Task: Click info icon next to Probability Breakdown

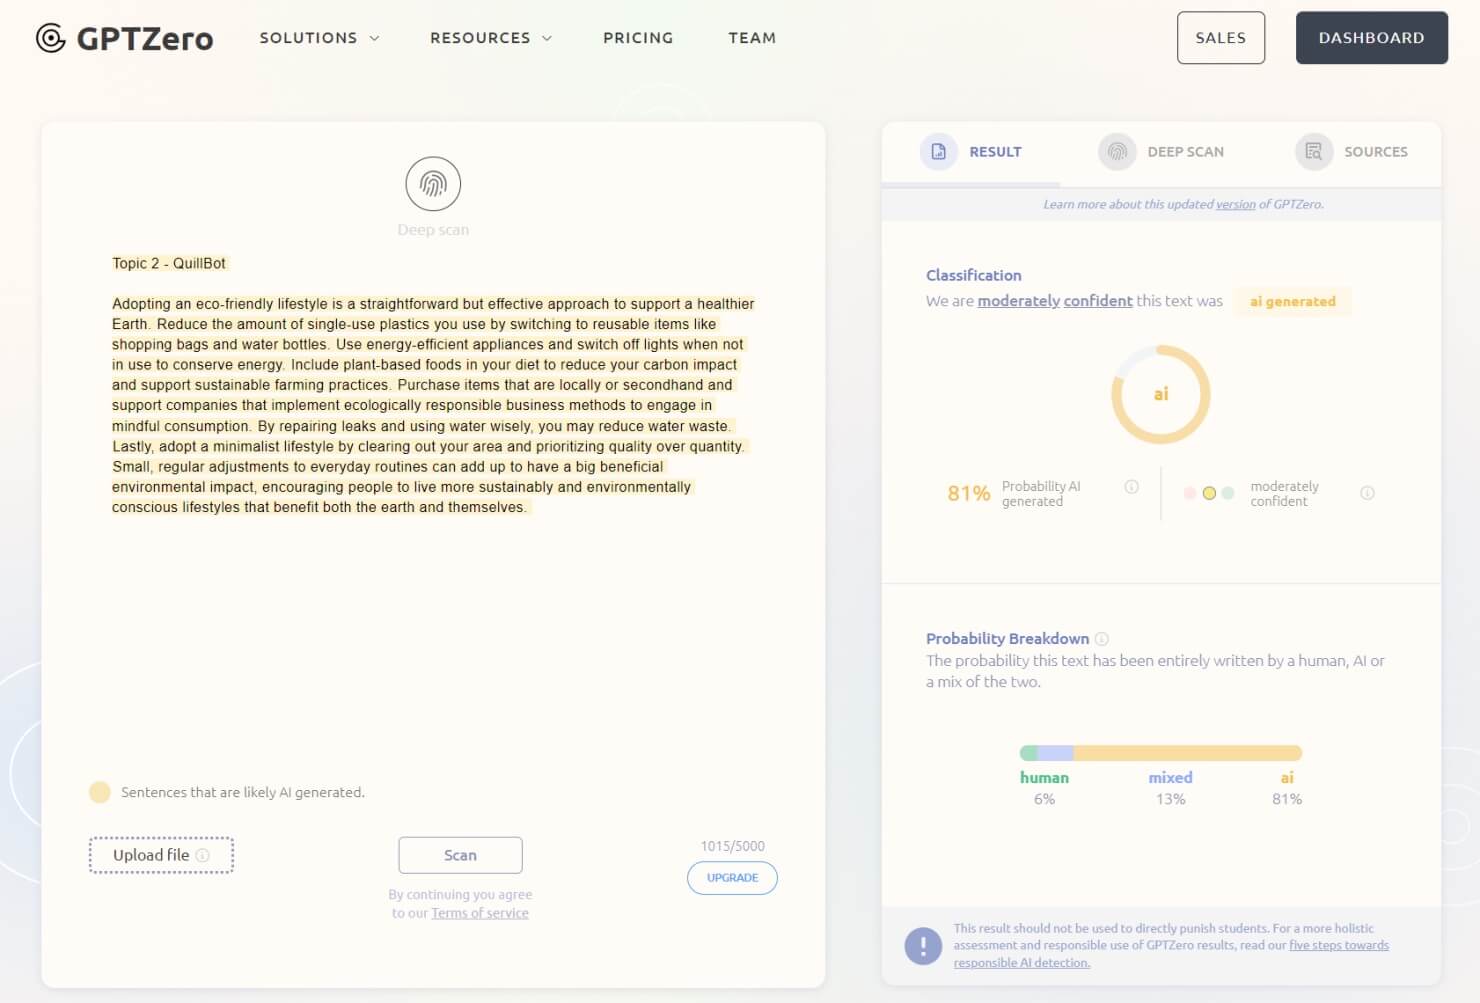Action: 1102,639
